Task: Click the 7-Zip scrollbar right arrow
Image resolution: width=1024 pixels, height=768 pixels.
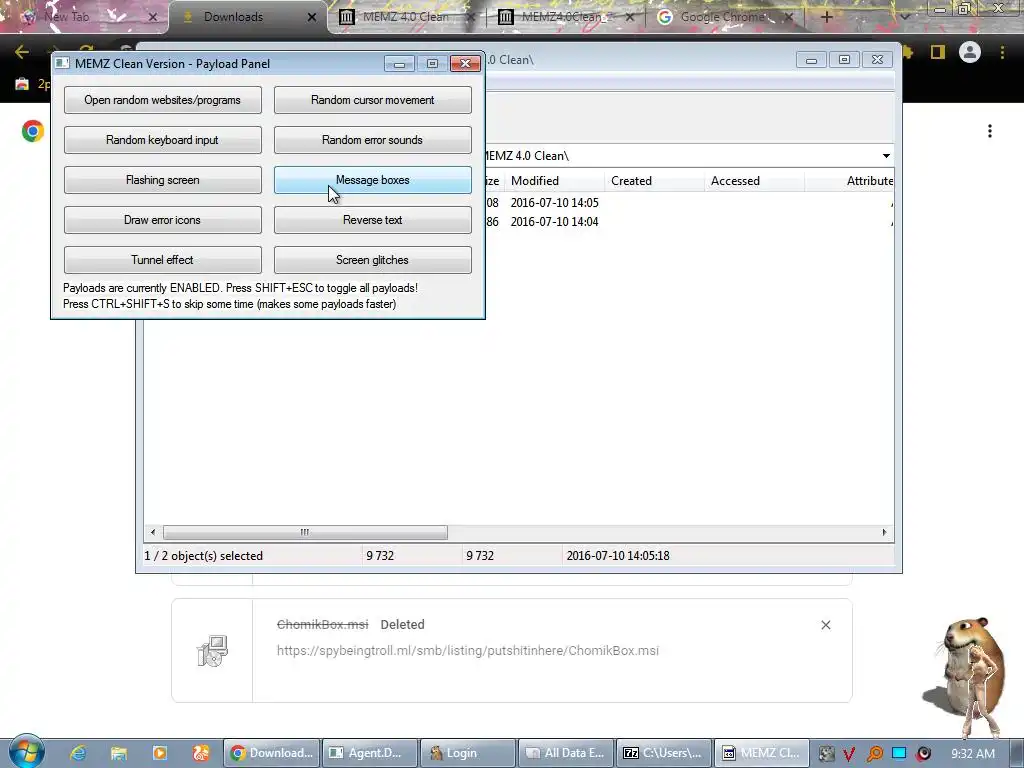Action: pos(884,532)
